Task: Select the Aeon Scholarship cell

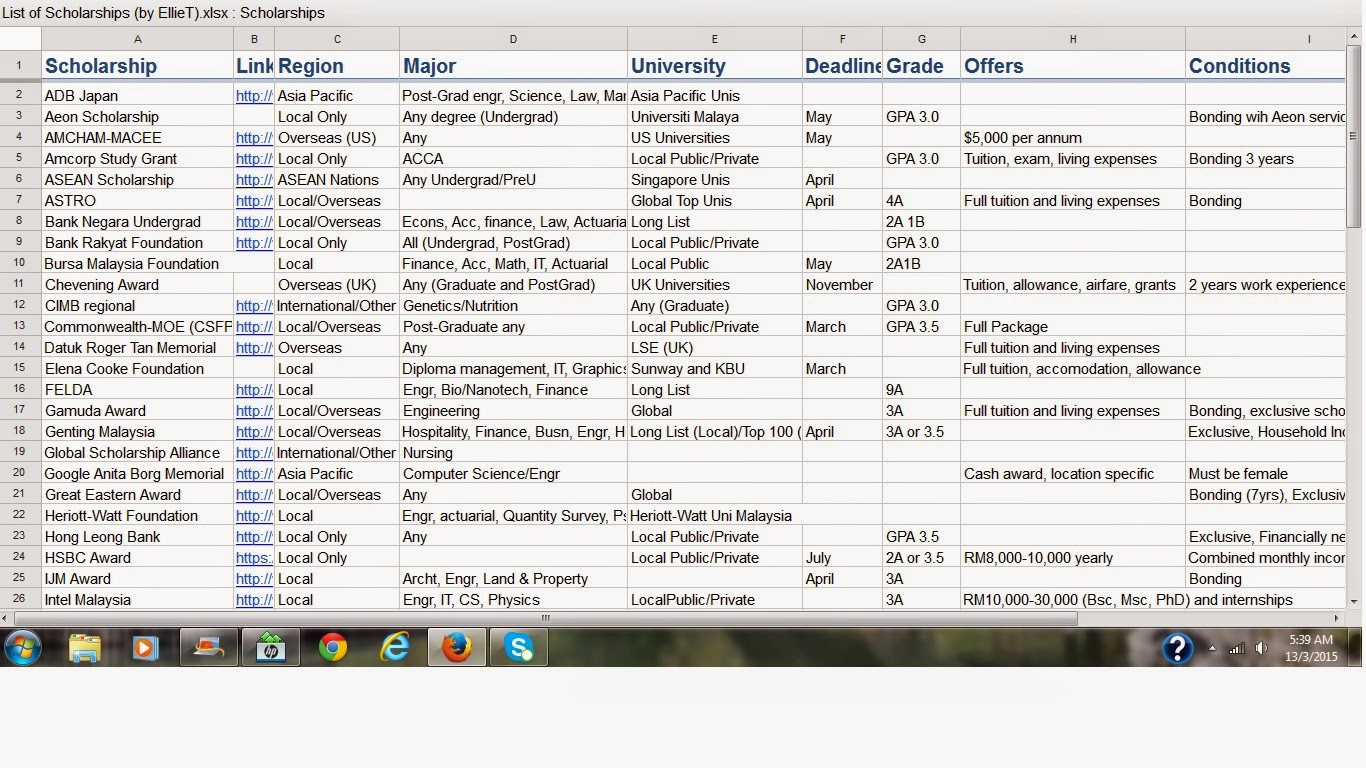Action: coord(137,117)
